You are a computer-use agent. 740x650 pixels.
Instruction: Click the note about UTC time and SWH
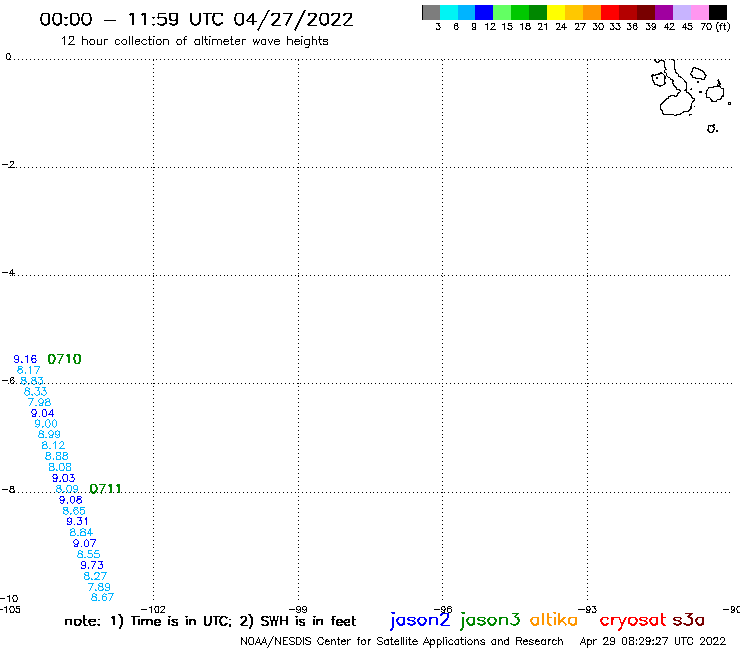click(x=210, y=621)
